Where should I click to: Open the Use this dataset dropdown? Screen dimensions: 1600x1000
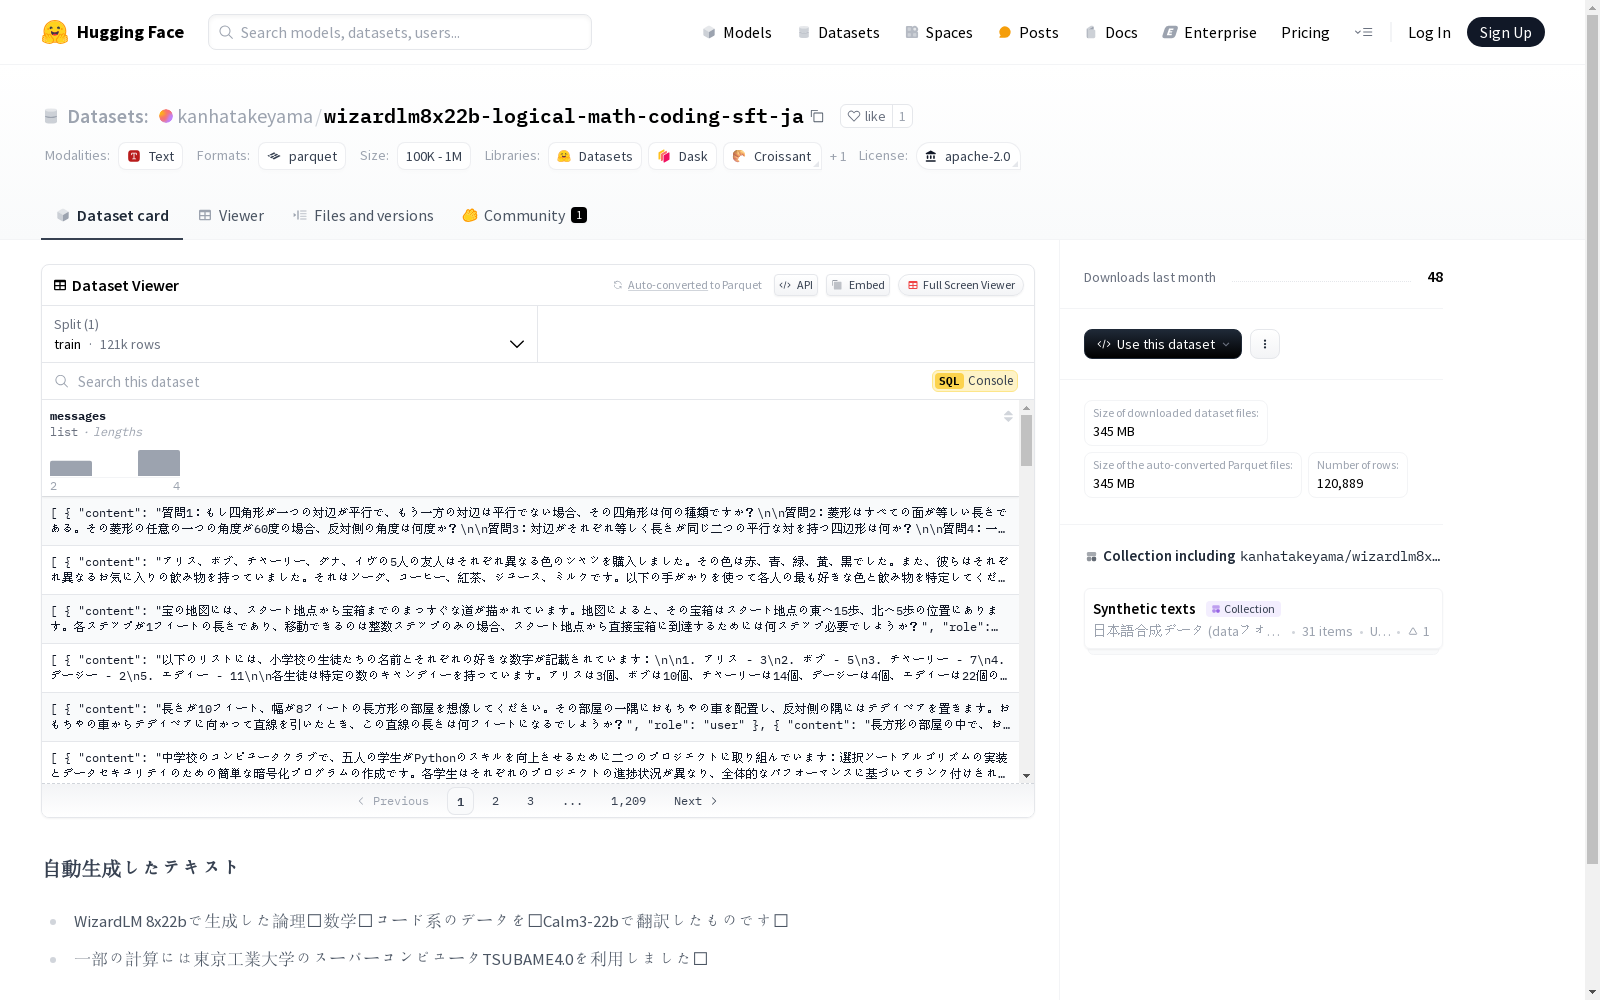[x=1163, y=344]
